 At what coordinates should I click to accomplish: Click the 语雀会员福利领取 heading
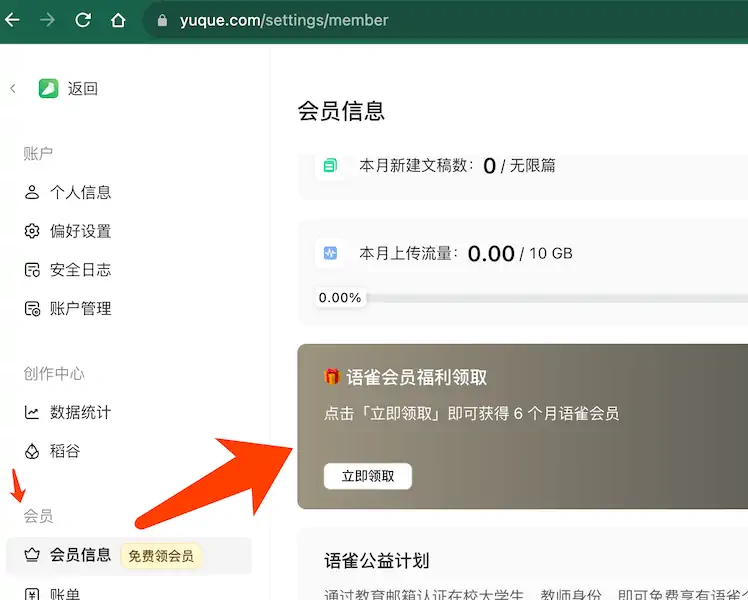tap(416, 377)
